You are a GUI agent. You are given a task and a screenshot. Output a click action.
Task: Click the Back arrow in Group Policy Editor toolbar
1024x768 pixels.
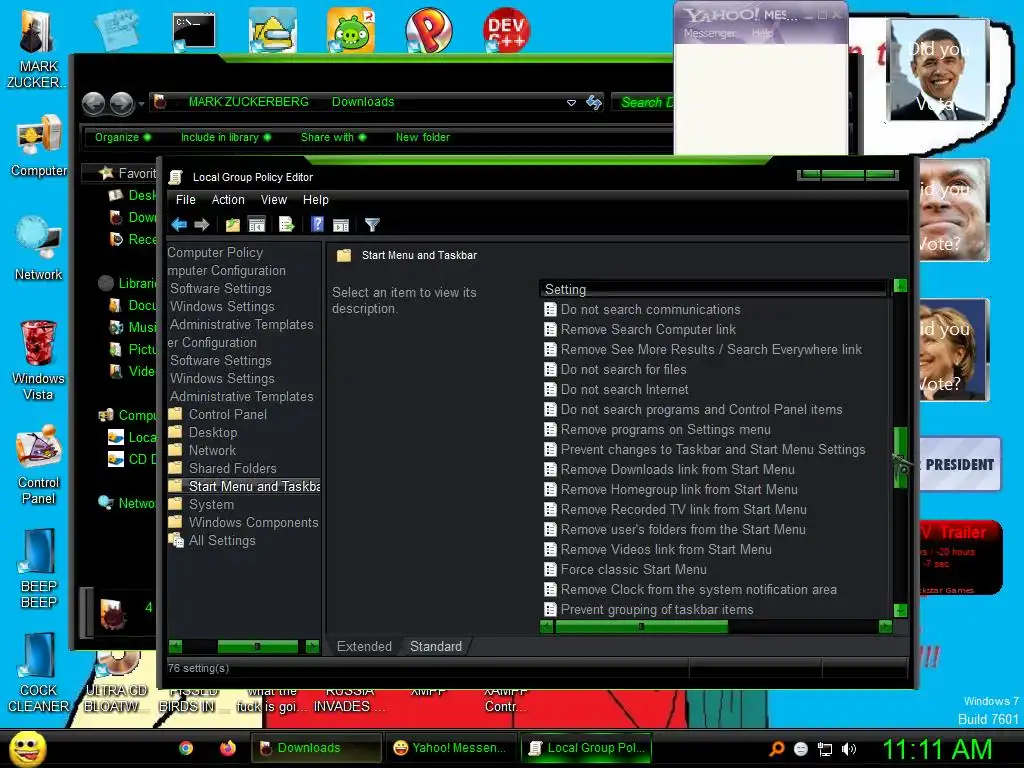click(179, 225)
